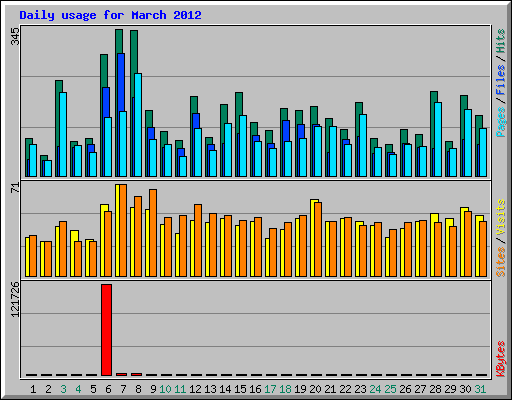
Task: Click green day label 10 on the x-axis
Action: point(165,389)
